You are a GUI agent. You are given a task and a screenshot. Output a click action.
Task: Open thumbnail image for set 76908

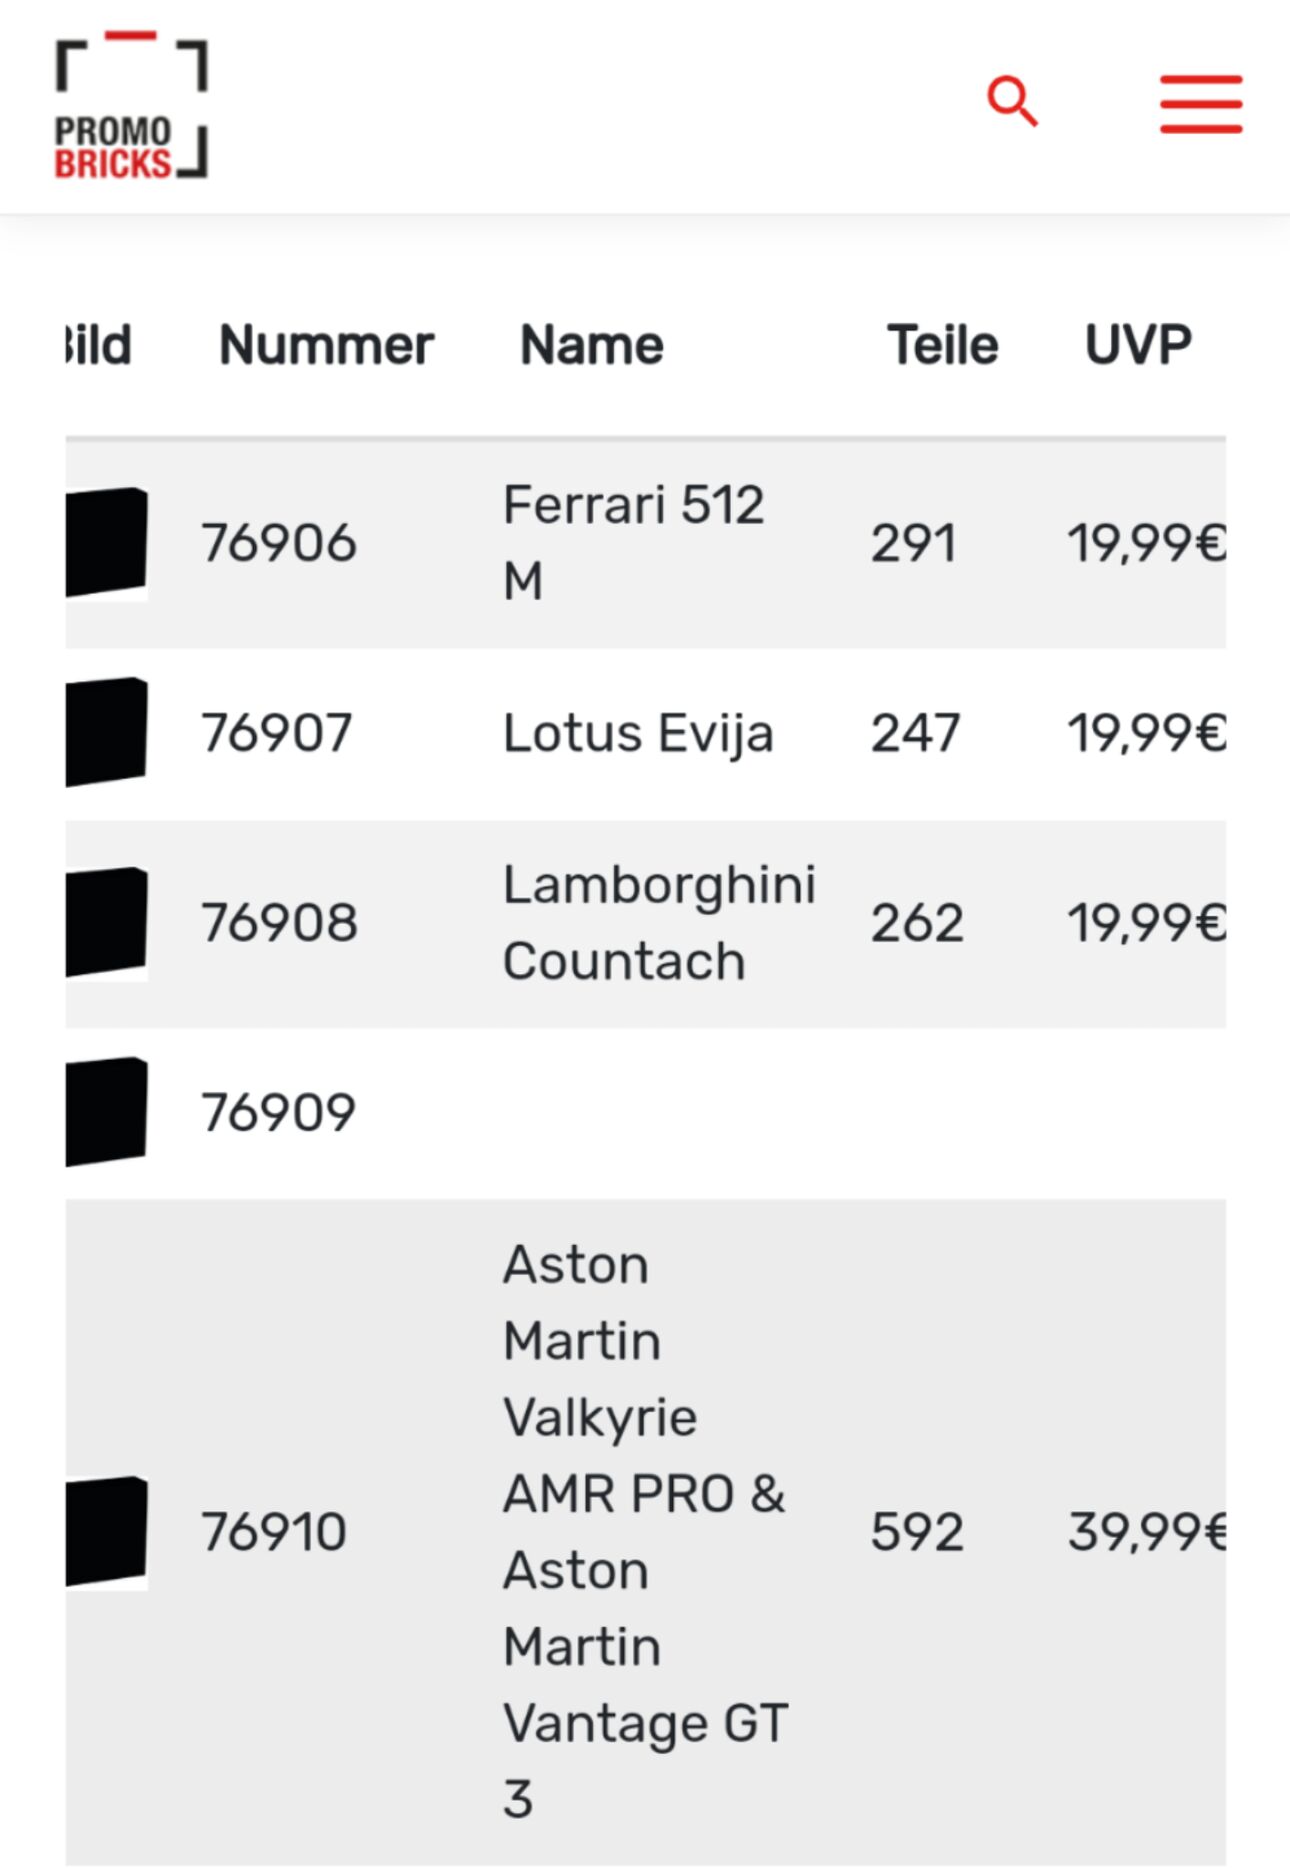tap(107, 922)
